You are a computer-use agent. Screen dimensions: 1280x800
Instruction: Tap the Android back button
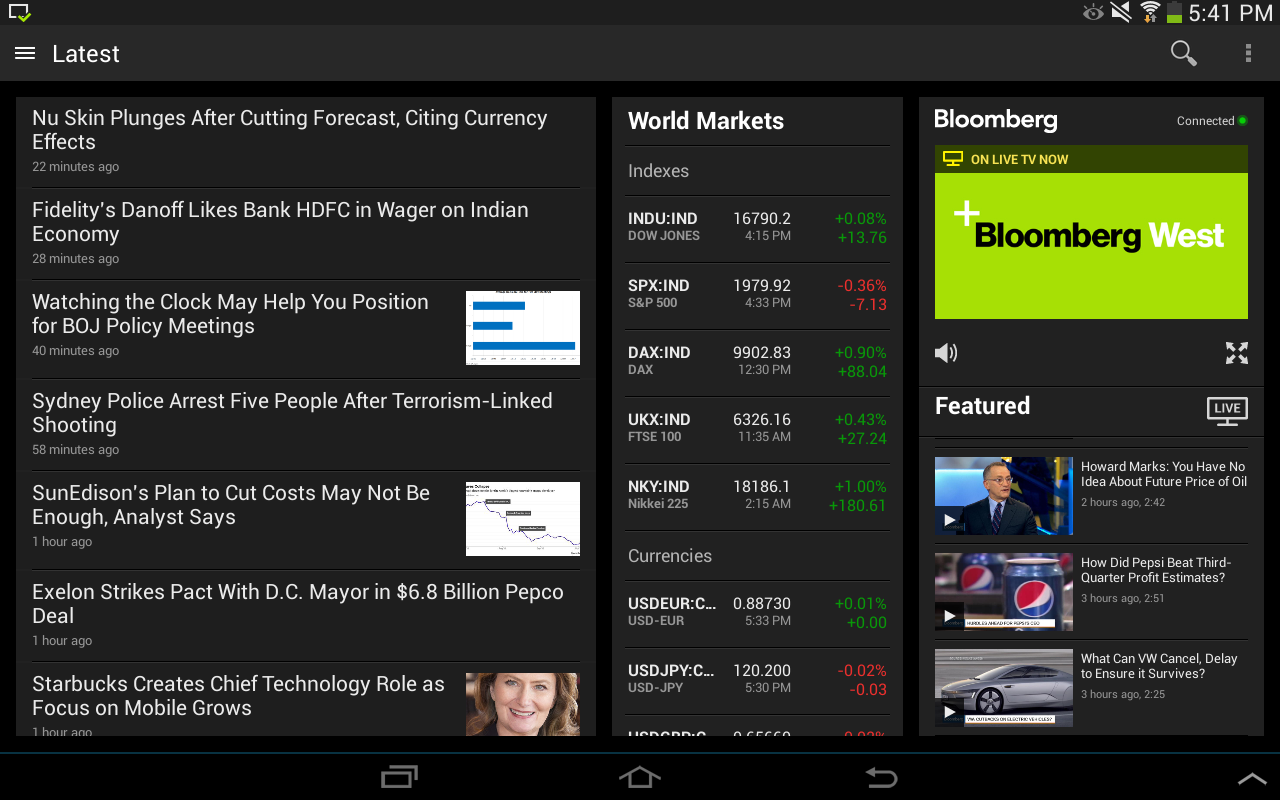pos(881,777)
